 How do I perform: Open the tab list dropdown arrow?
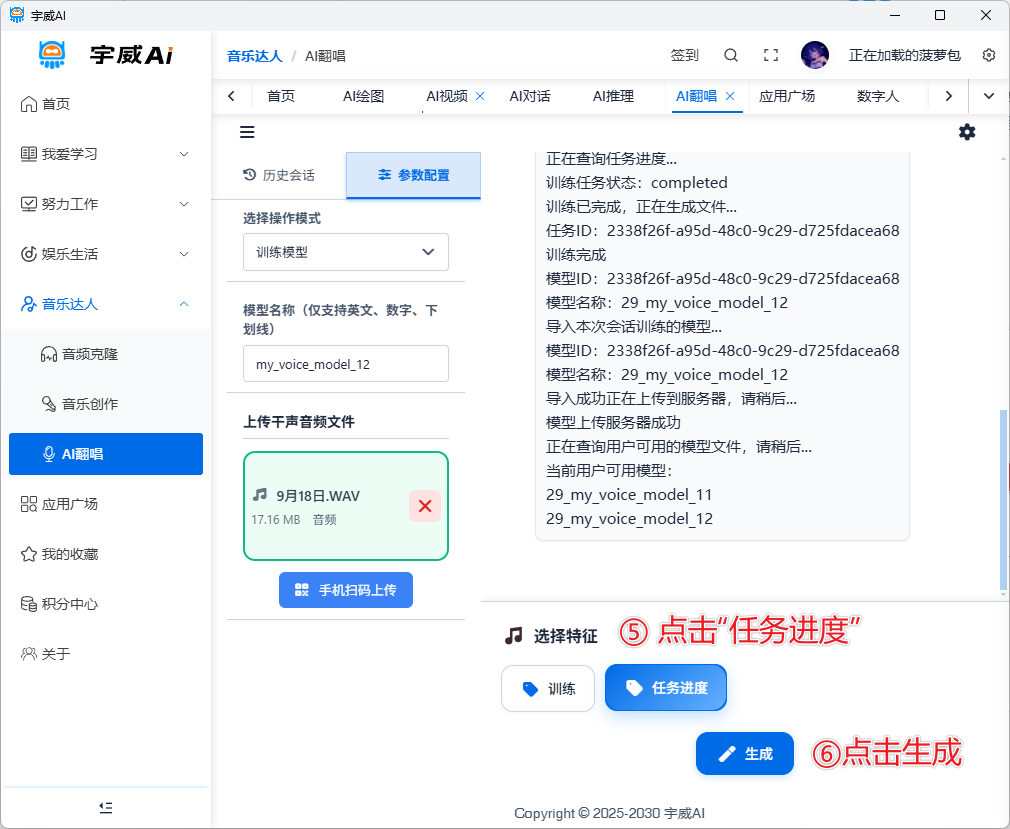pyautogui.click(x=989, y=96)
